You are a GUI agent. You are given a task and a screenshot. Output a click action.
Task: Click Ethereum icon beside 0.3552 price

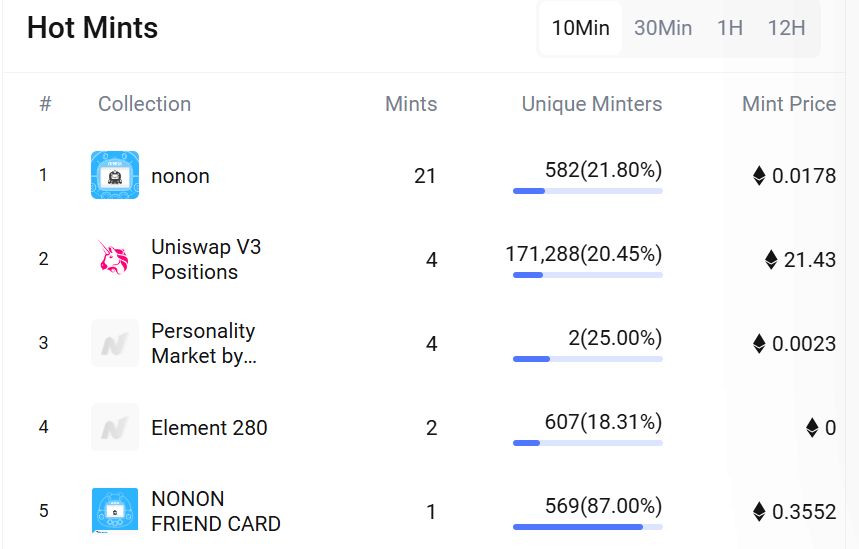coord(759,512)
